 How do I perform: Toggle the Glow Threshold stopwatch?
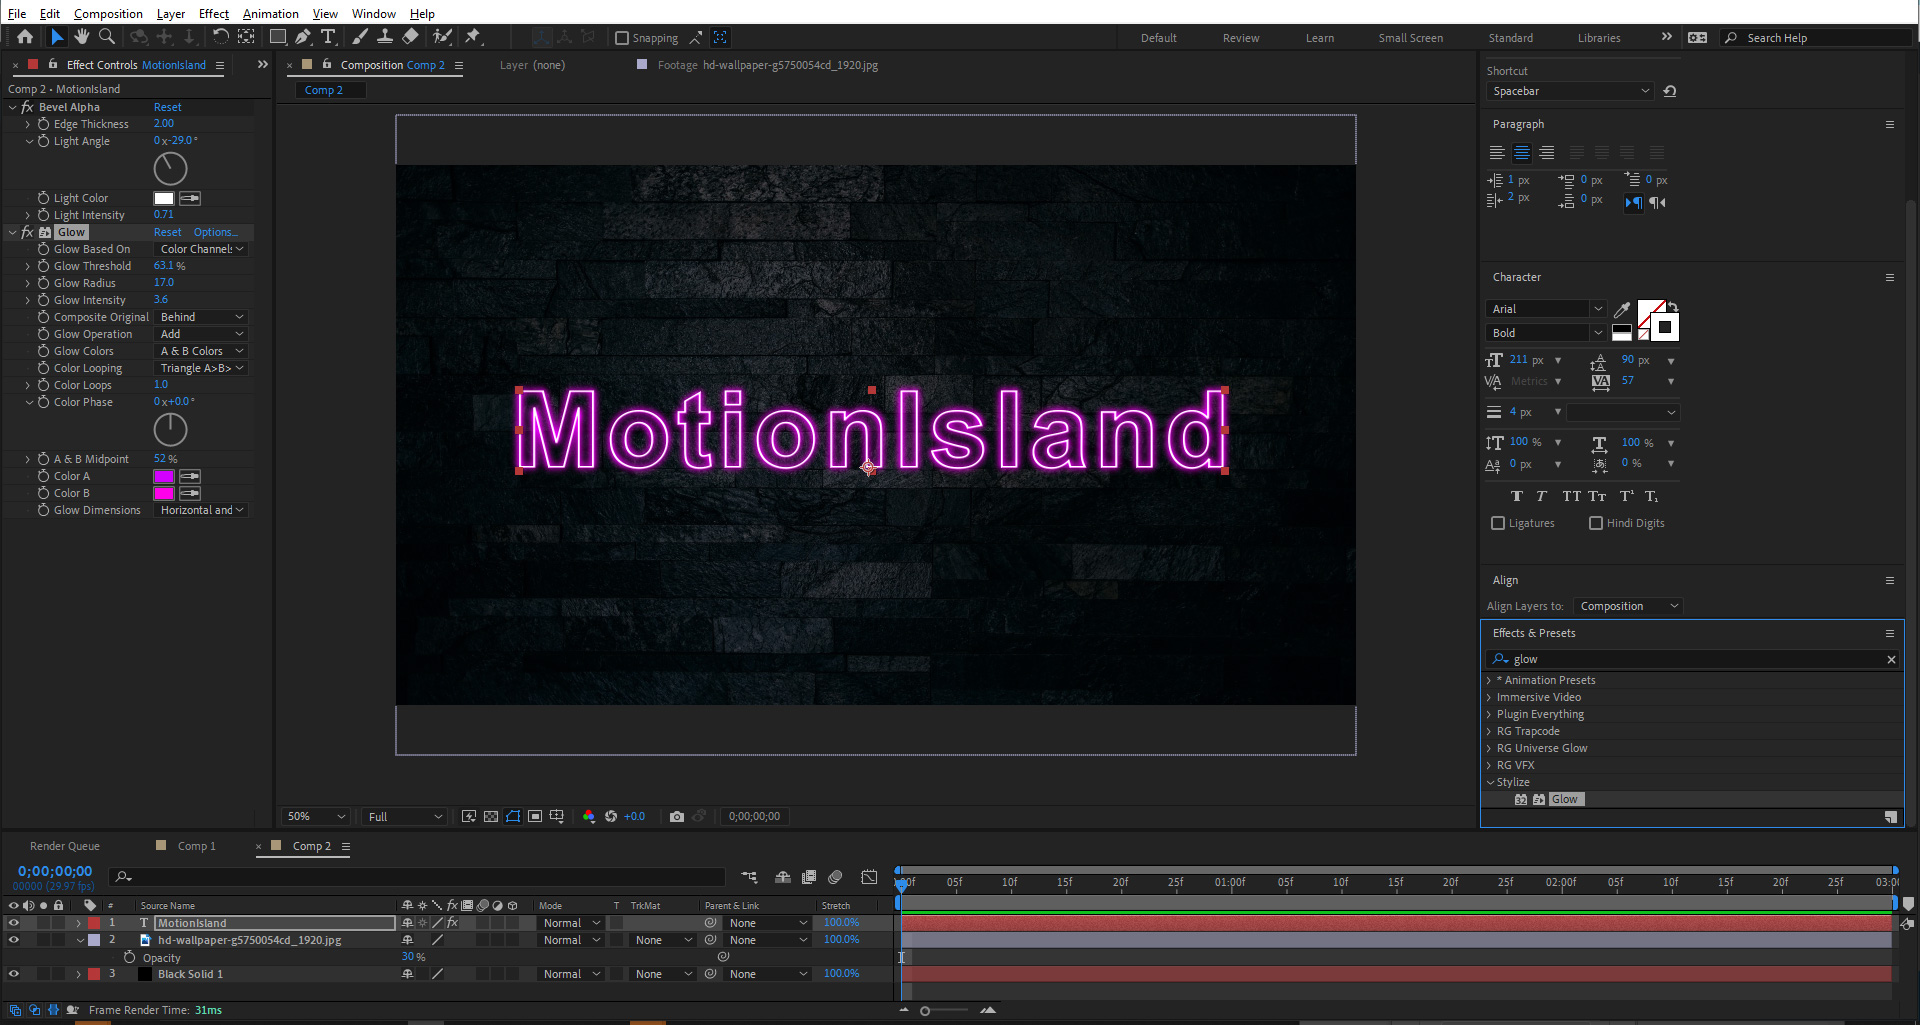(x=43, y=266)
